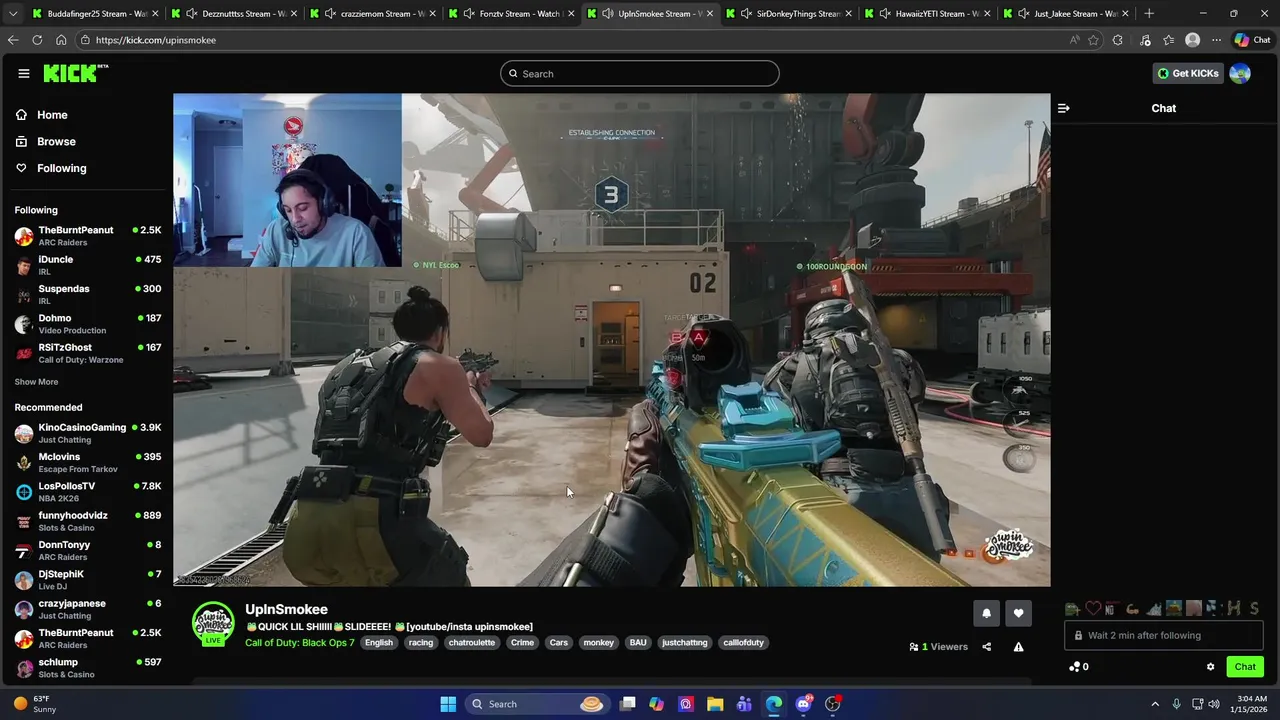Click the browser refresh button
Image resolution: width=1280 pixels, height=720 pixels.
37,40
